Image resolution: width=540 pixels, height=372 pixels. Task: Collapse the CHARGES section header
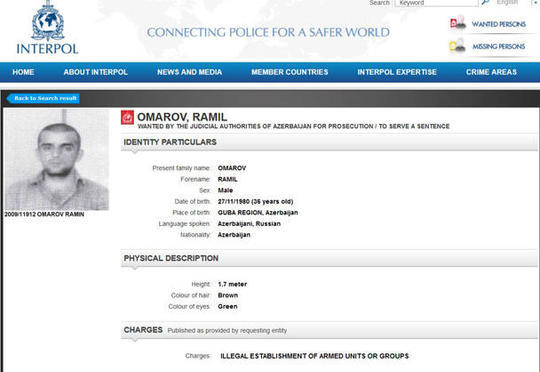click(x=329, y=330)
